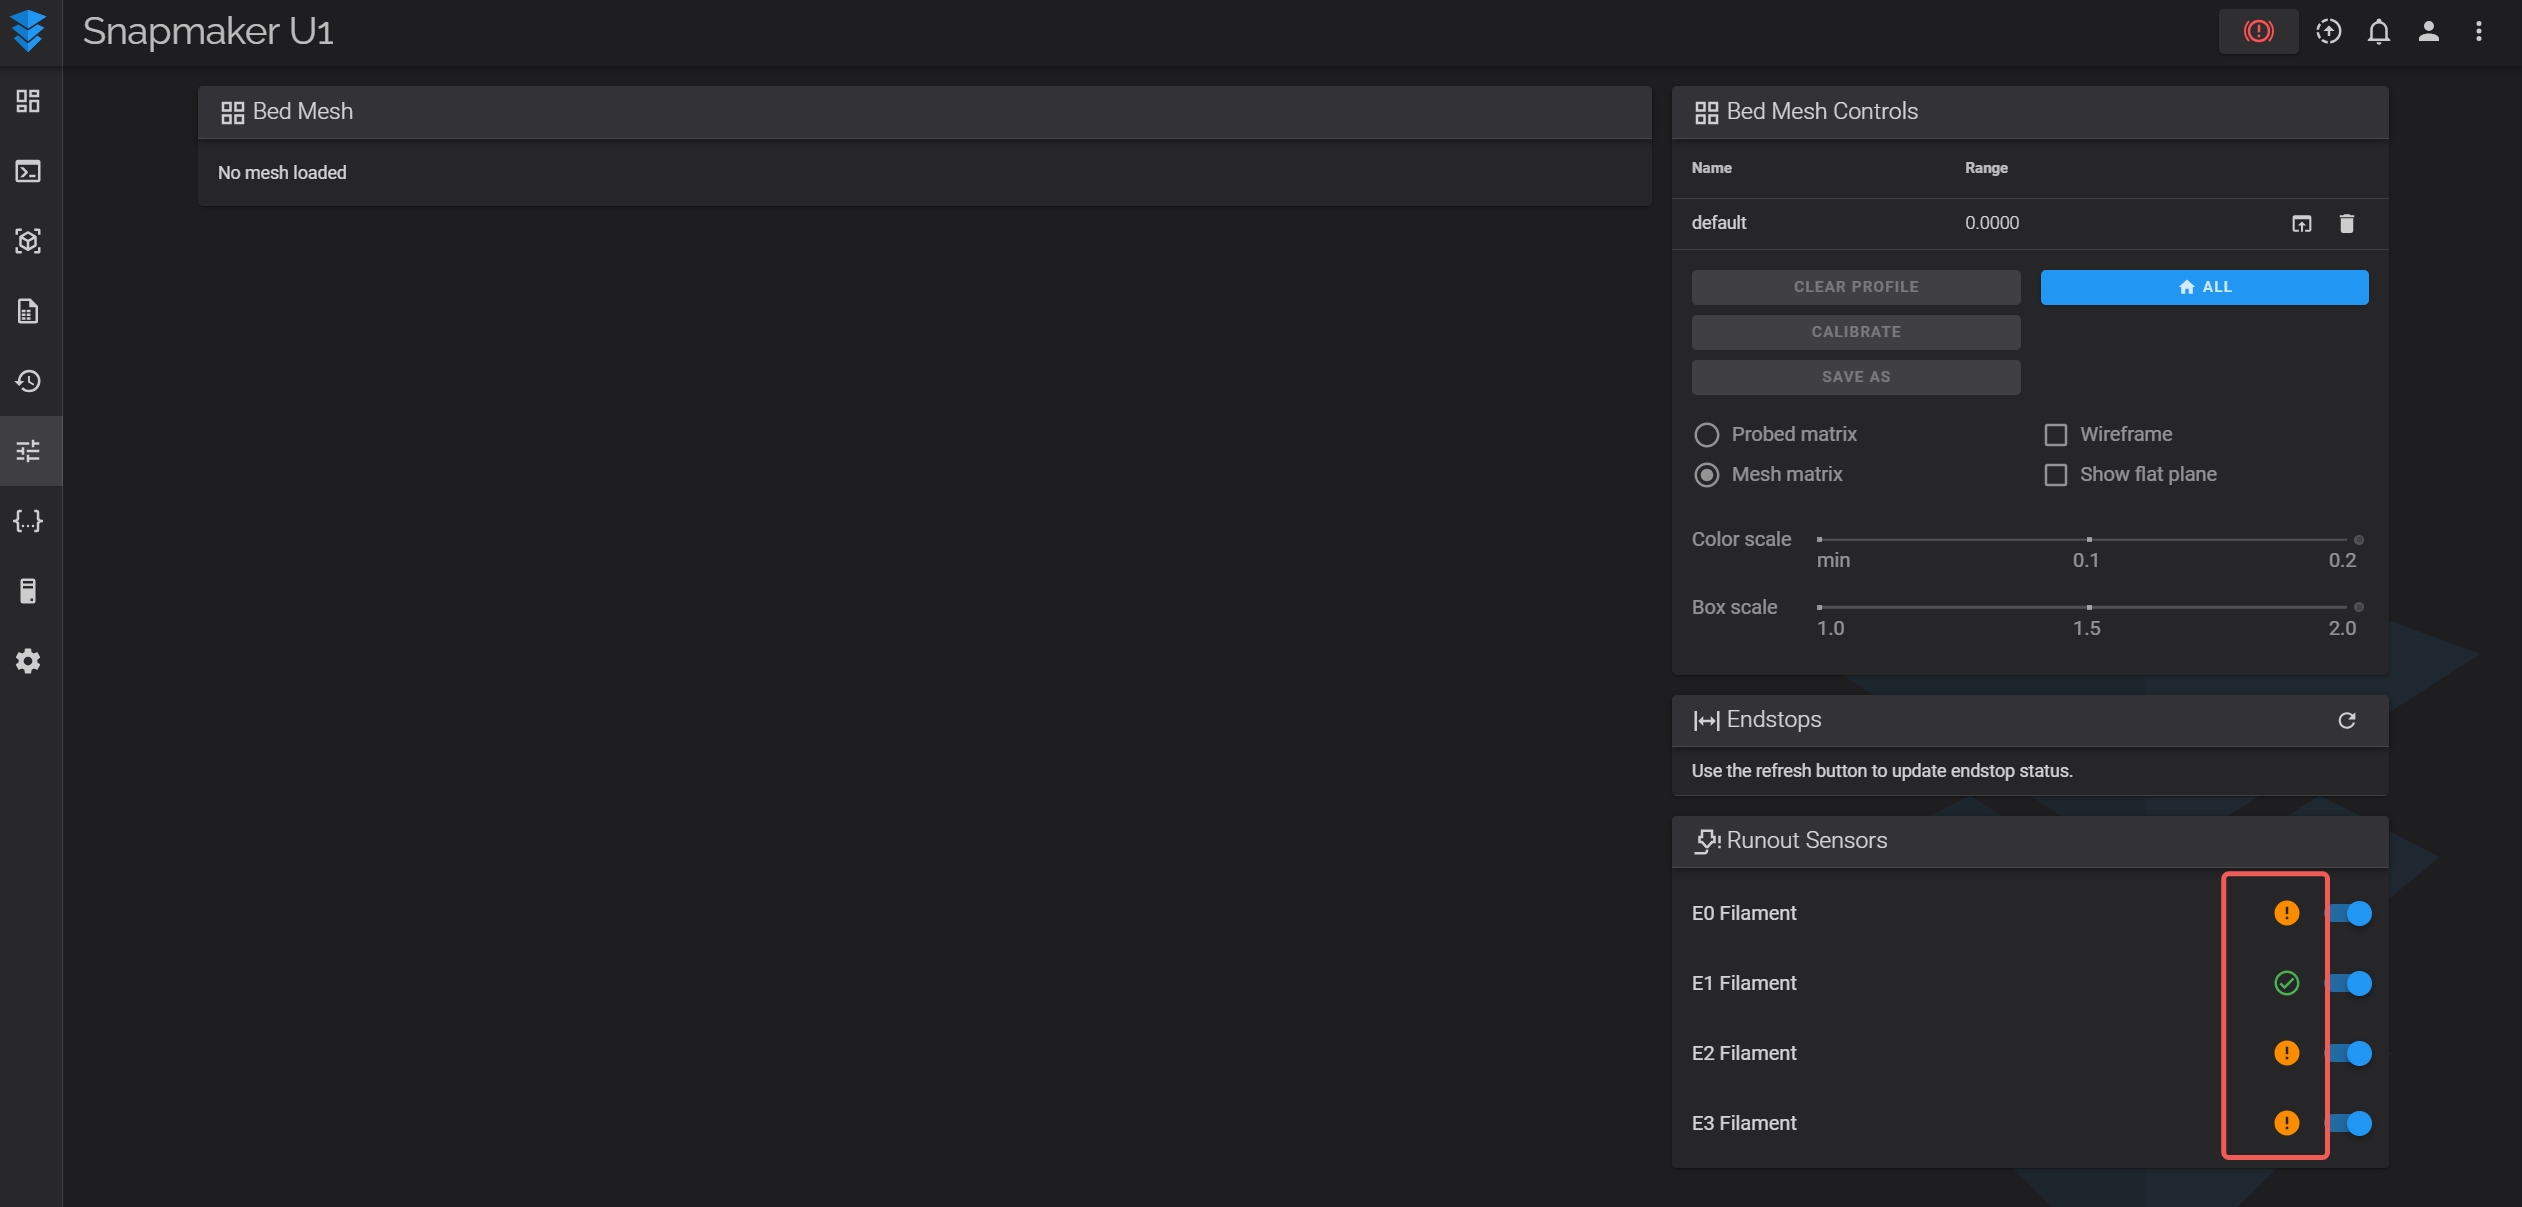
Task: Enable the Wireframe checkbox
Action: tap(2055, 434)
